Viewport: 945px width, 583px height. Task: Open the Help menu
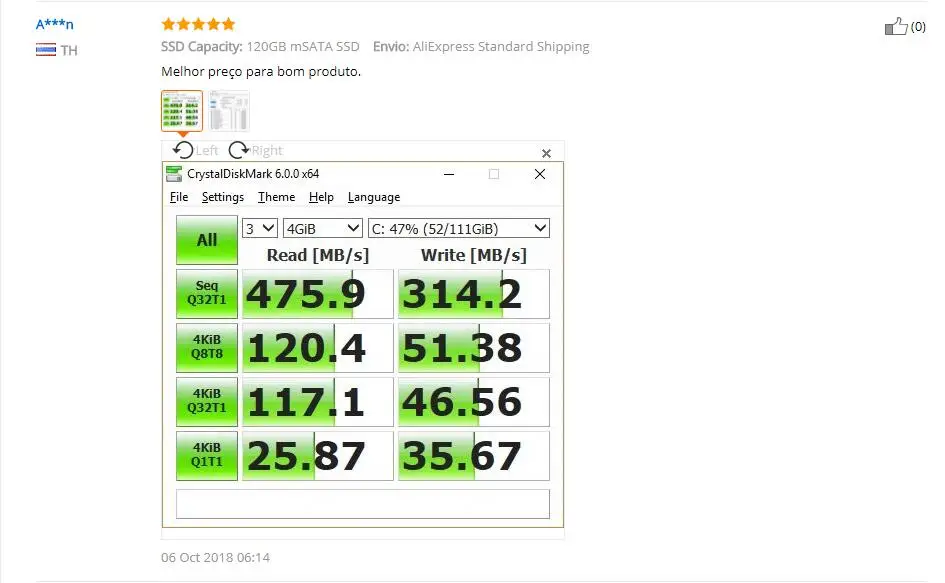click(321, 197)
